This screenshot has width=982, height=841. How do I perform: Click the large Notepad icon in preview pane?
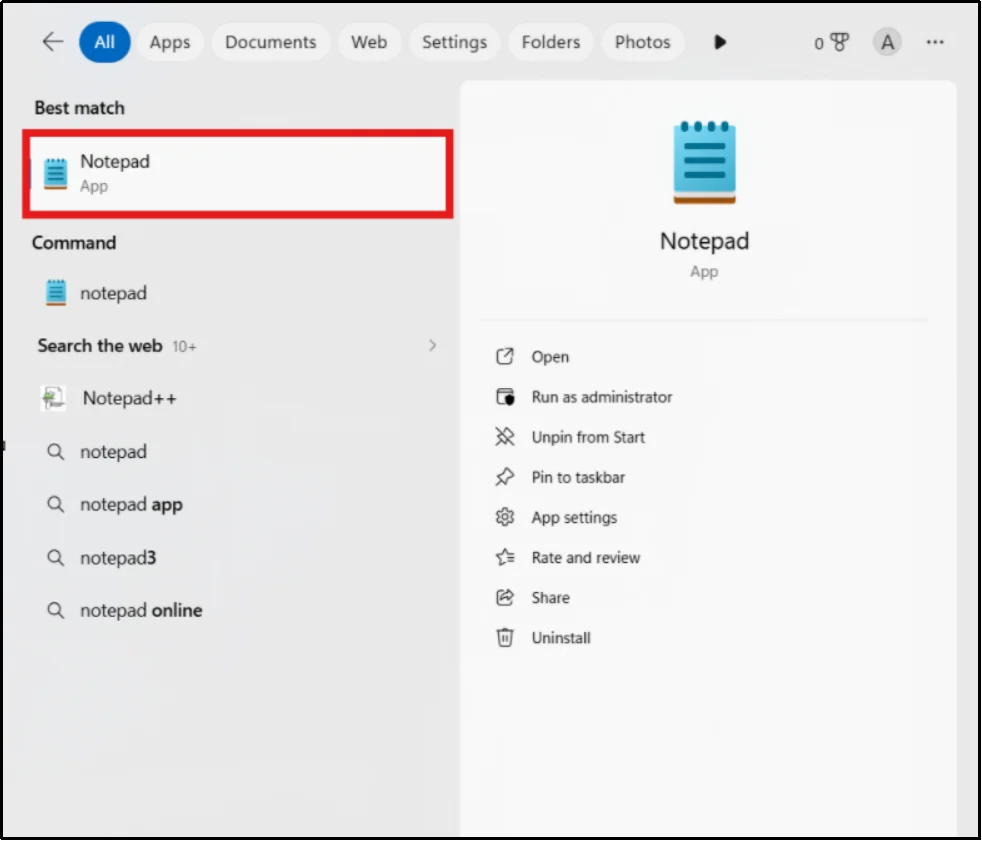tap(705, 162)
